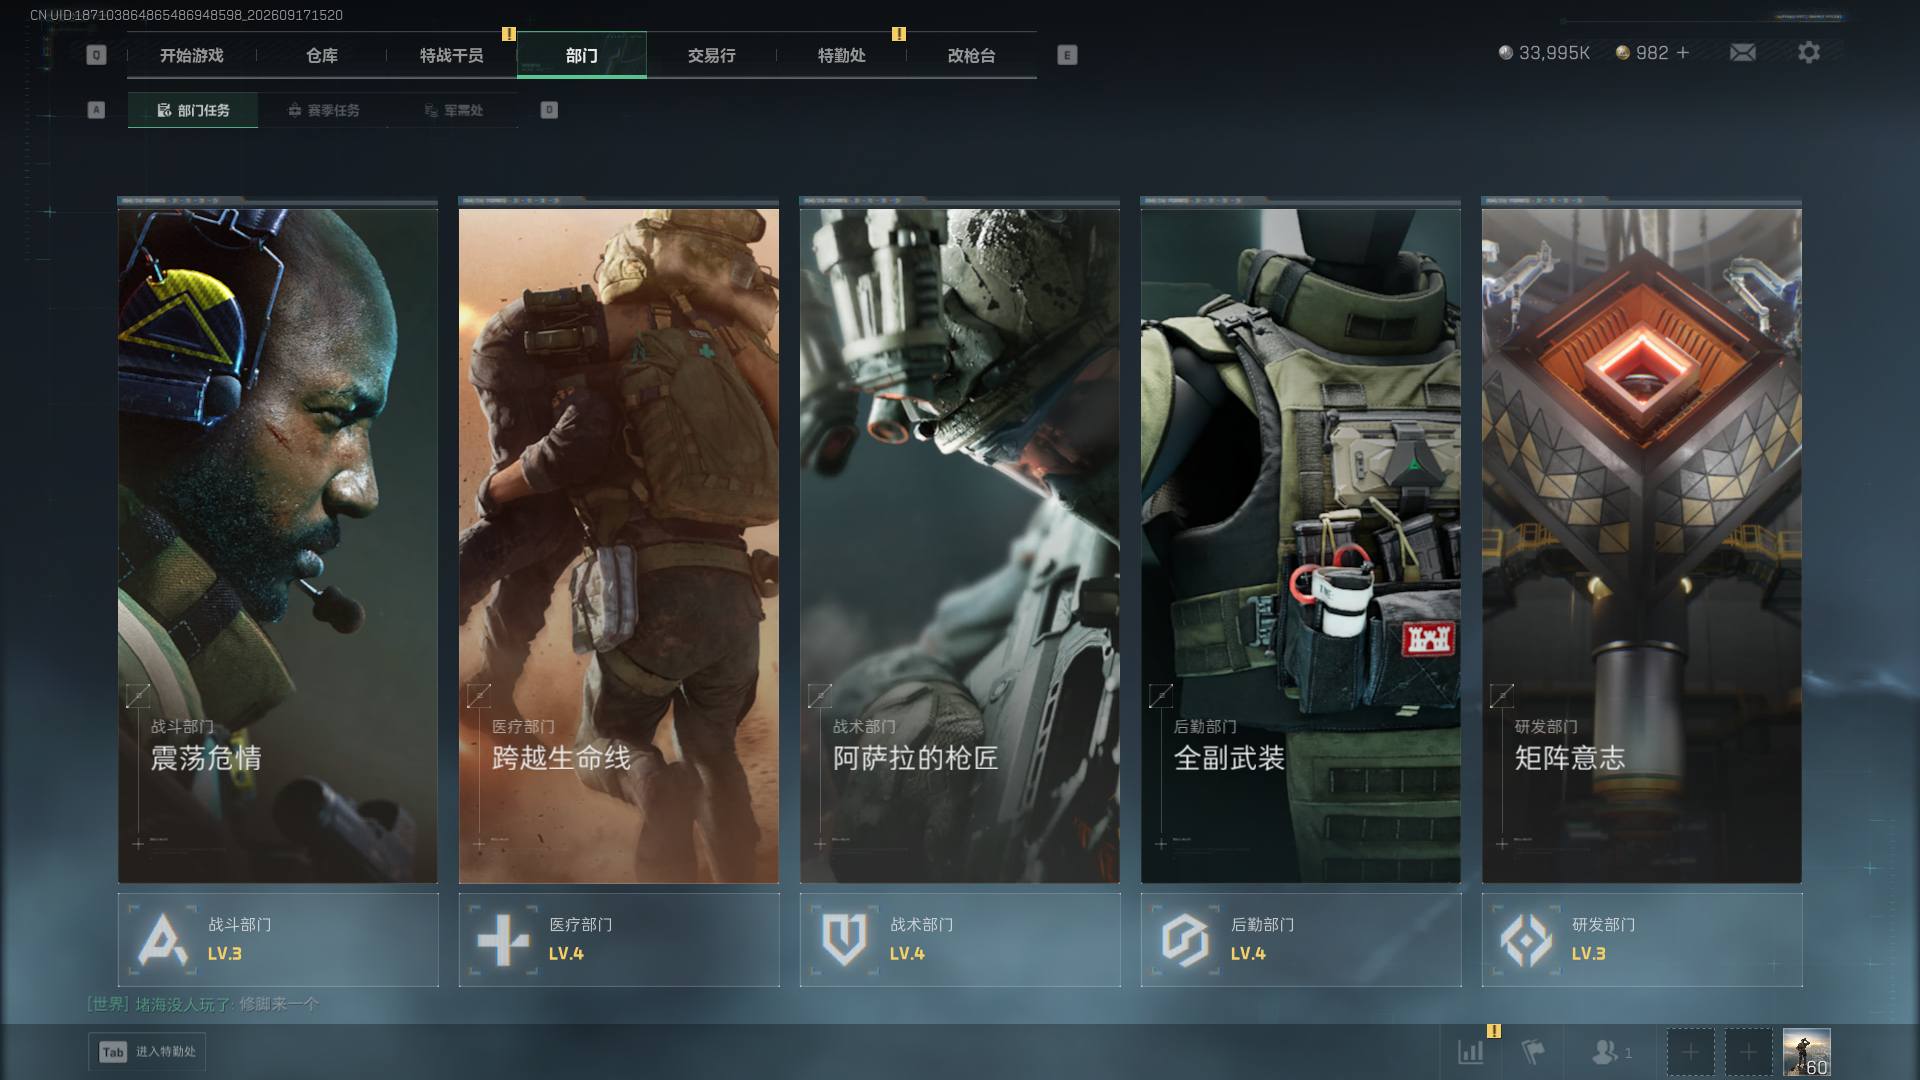Click the 后勤部门 LV.4 button
Screen dimensions: 1920x1080
1301,940
